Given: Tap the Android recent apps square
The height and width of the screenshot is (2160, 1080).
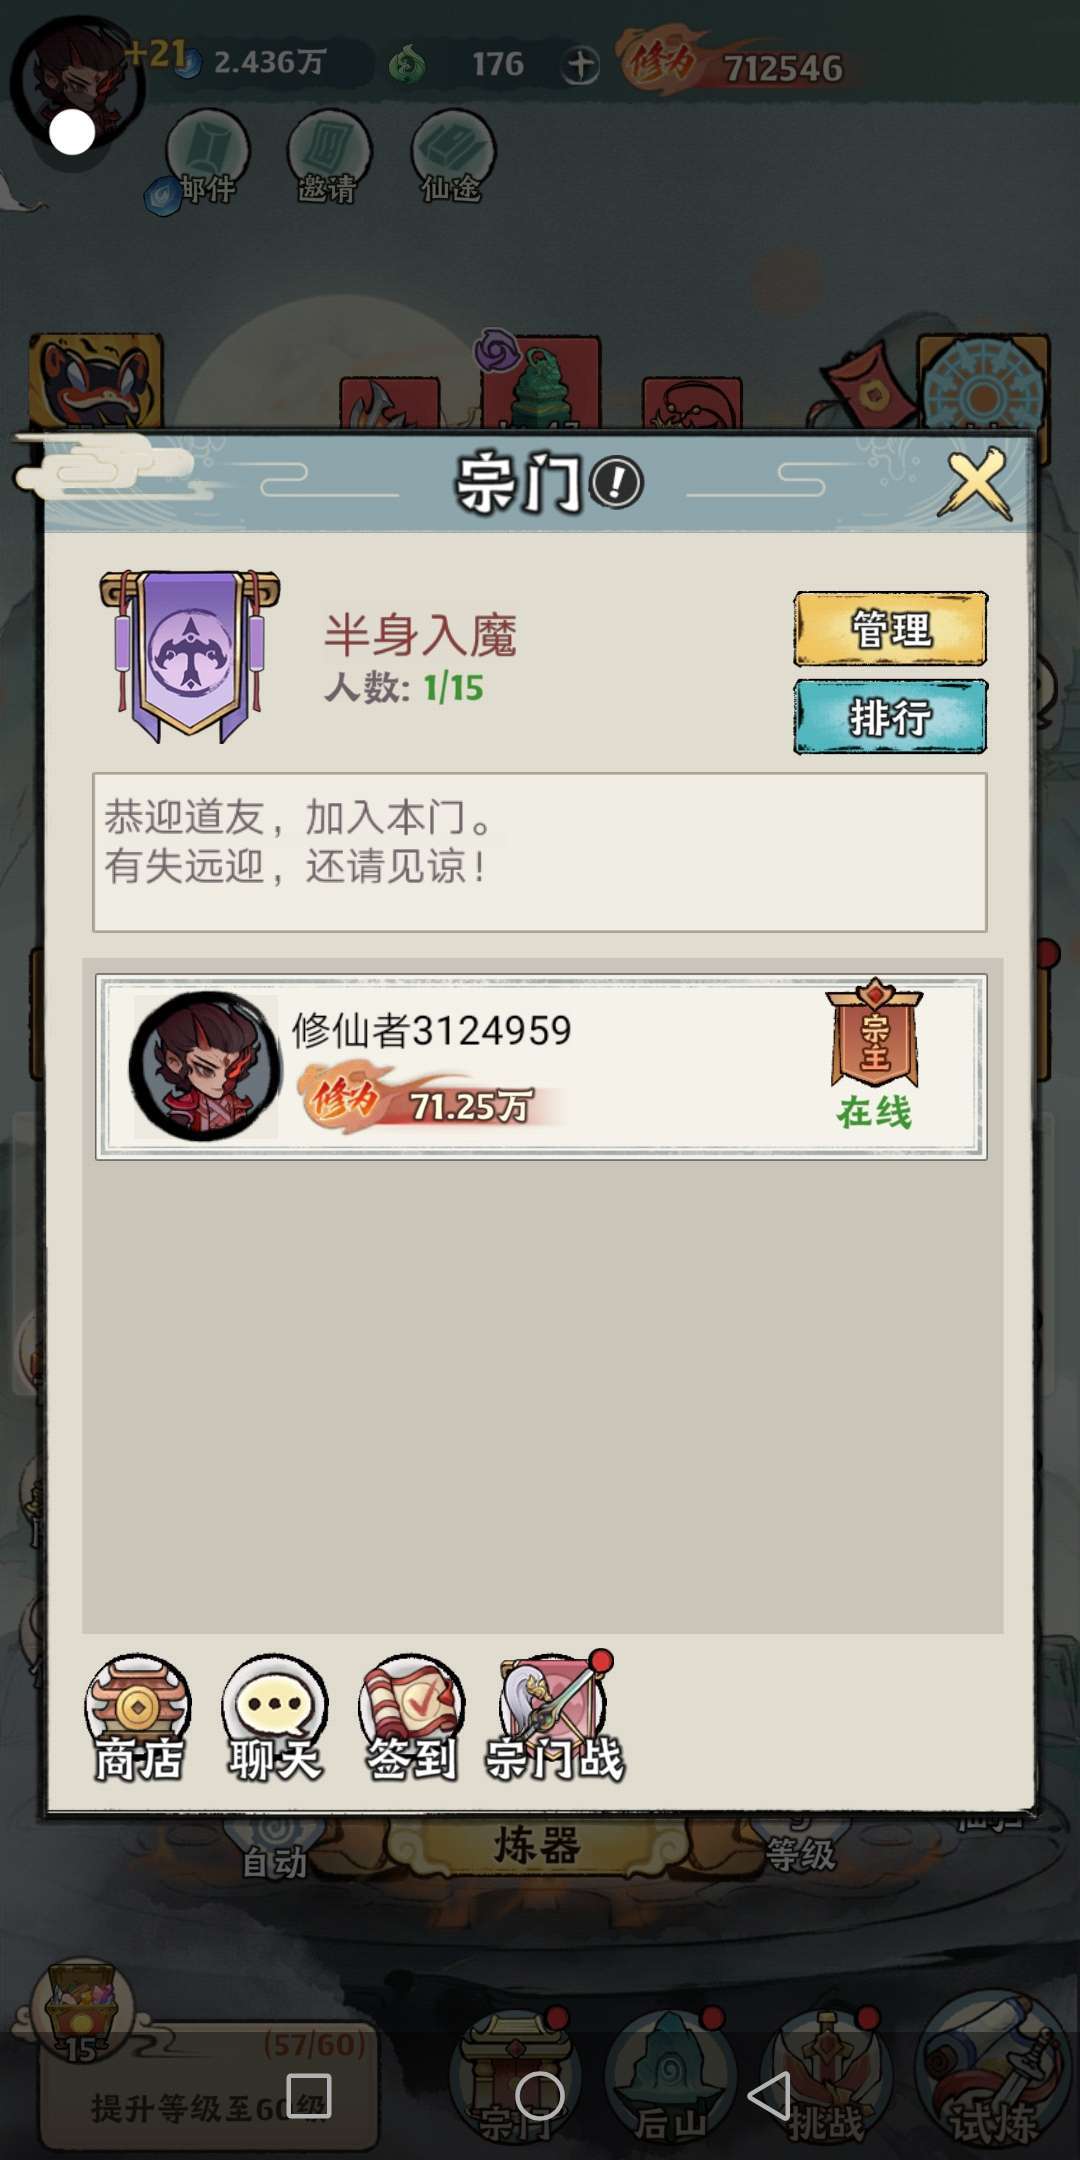Looking at the screenshot, I should (309, 2095).
